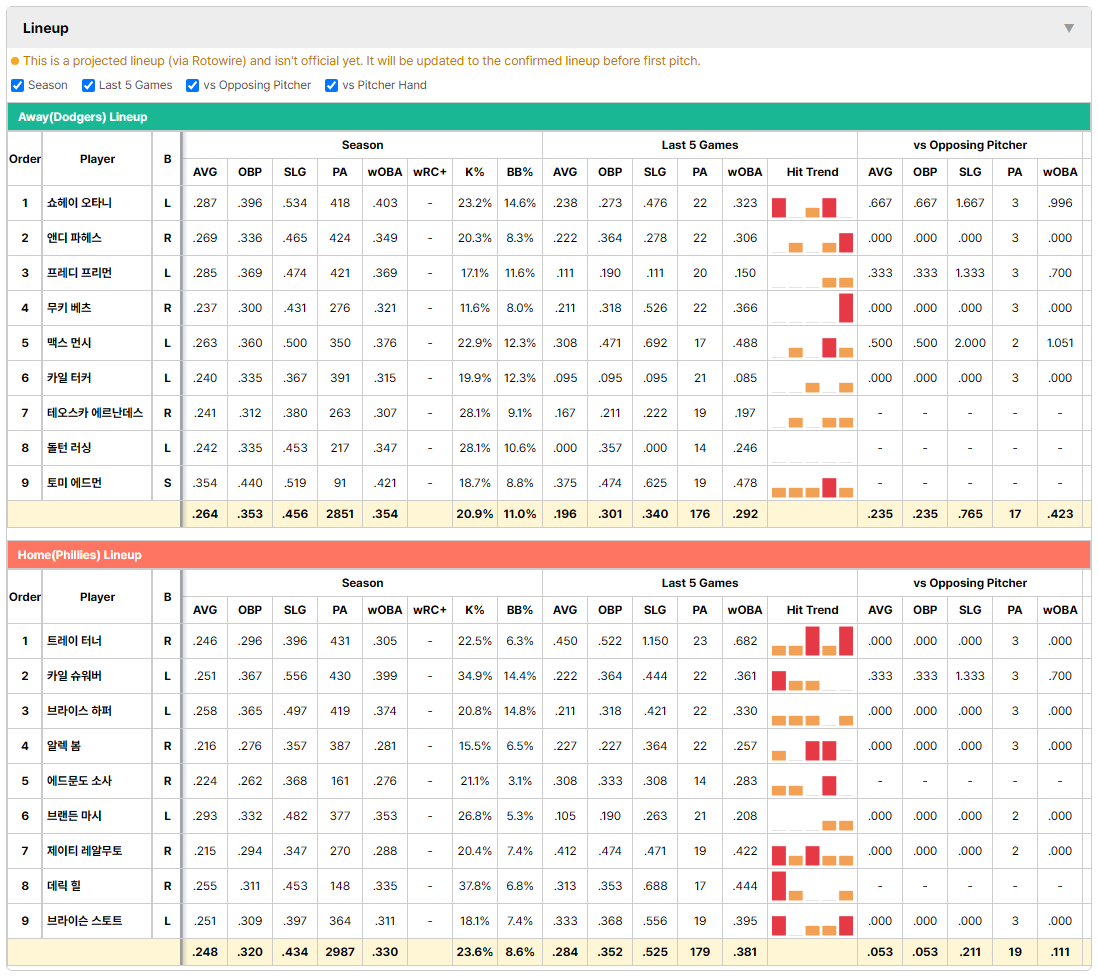Toggle the vs Pitcher Hand checkbox
Image resolution: width=1098 pixels, height=977 pixels.
[331, 85]
